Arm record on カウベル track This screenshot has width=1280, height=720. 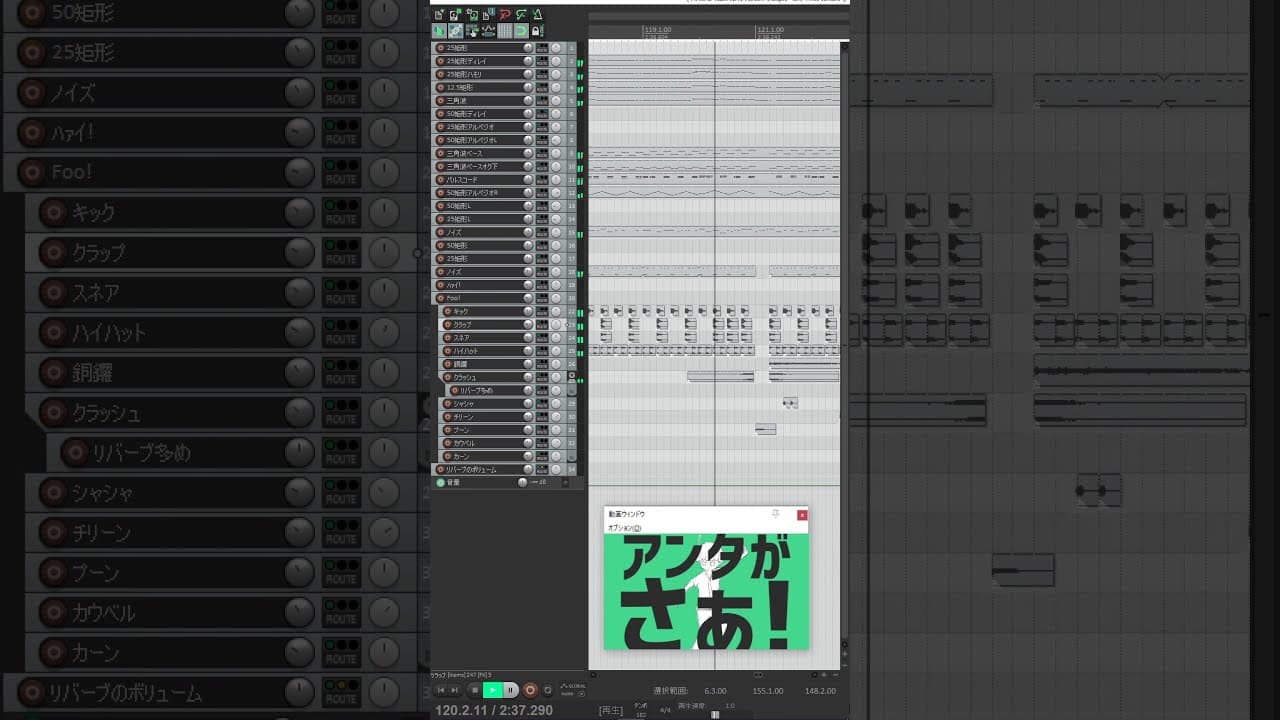click(x=448, y=442)
